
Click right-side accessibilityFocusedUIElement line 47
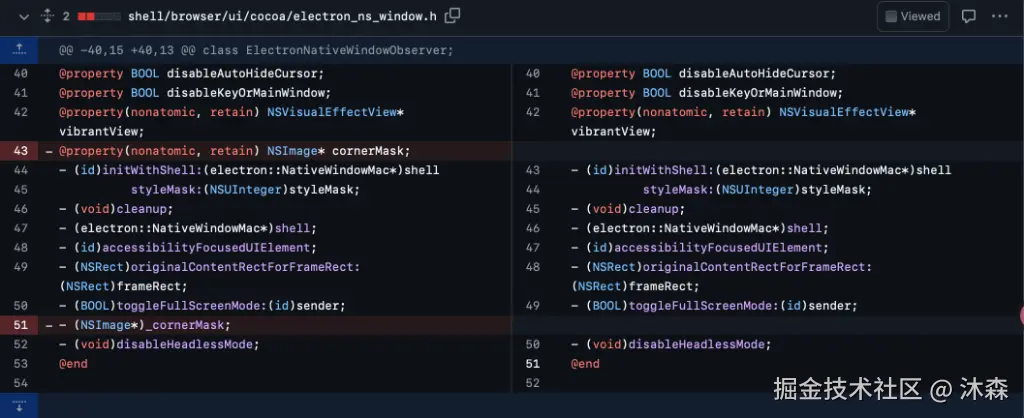(x=700, y=248)
